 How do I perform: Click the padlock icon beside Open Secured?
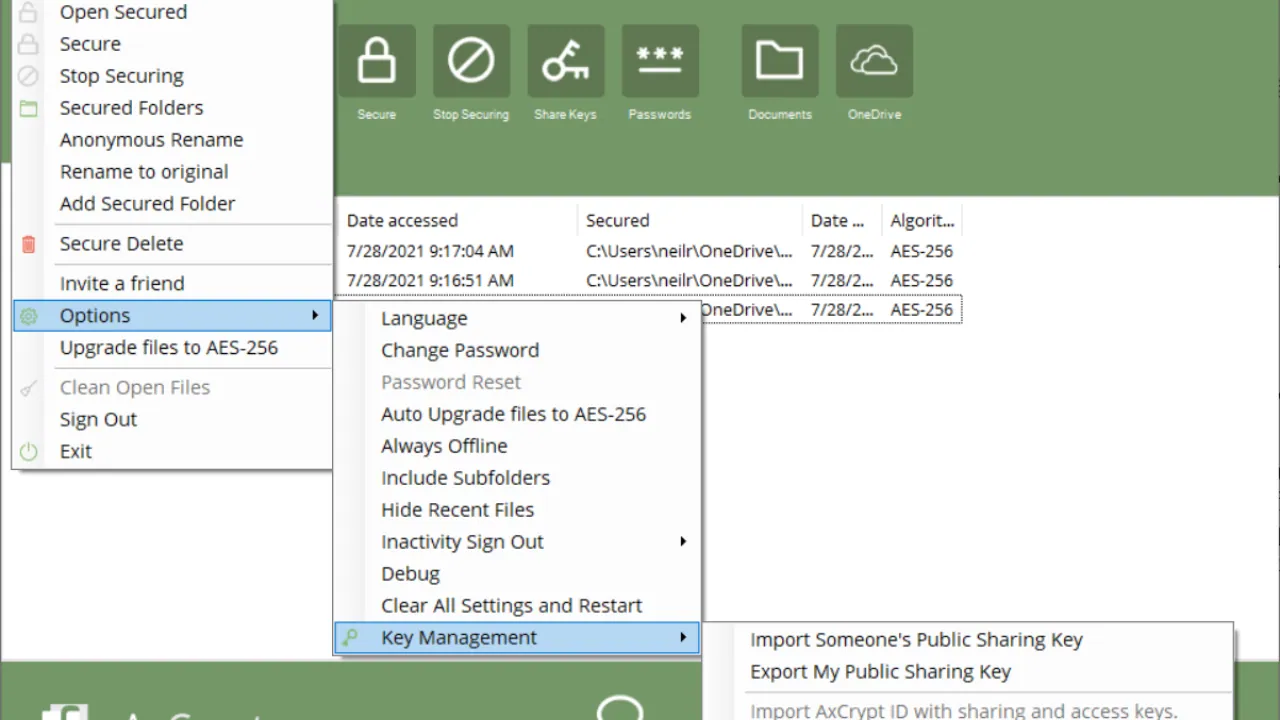(28, 12)
